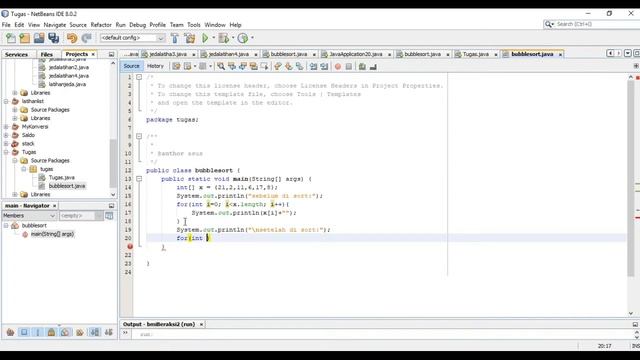Viewport: 640px width, 360px height.
Task: Jump to last edit in editor toolbar
Action: pos(176,66)
